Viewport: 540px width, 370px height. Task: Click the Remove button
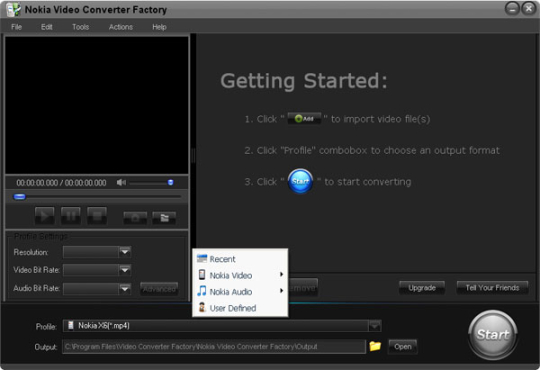click(x=303, y=288)
